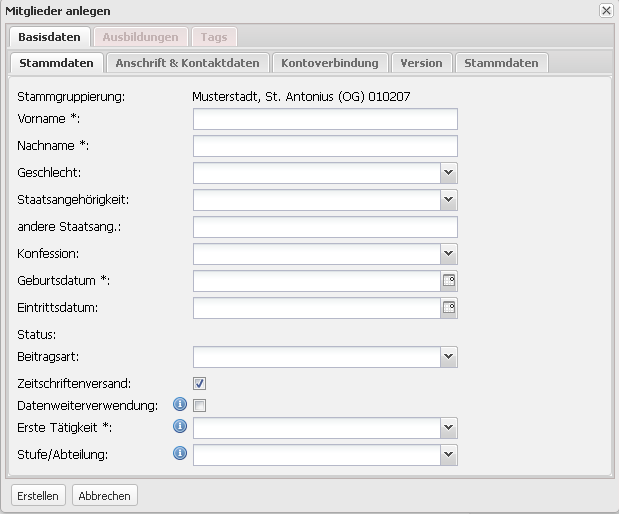Open the Eintrittsdatum calendar picker
619x514 pixels.
[x=449, y=308]
